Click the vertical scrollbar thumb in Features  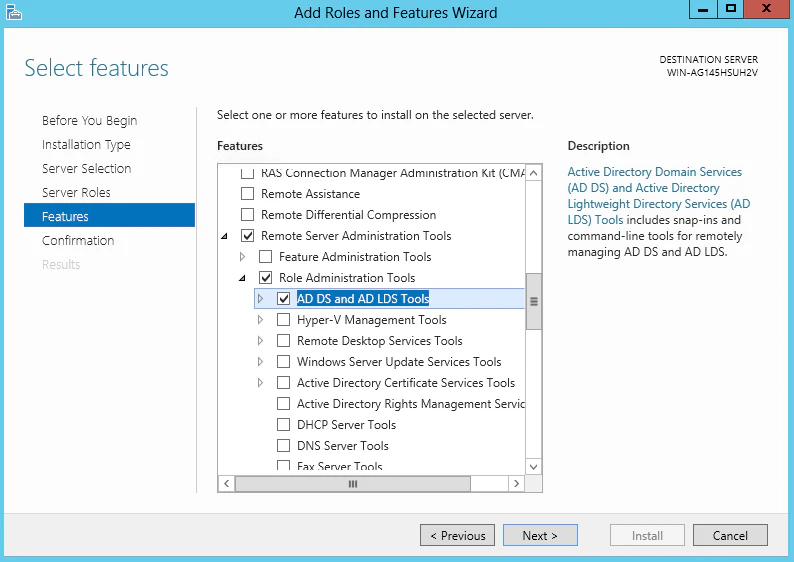[533, 302]
